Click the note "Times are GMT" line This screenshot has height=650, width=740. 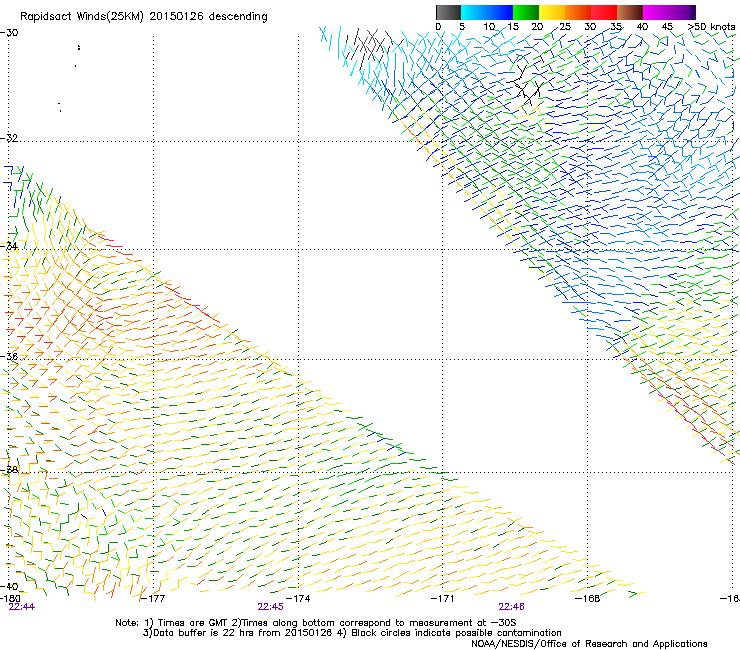coord(316,623)
